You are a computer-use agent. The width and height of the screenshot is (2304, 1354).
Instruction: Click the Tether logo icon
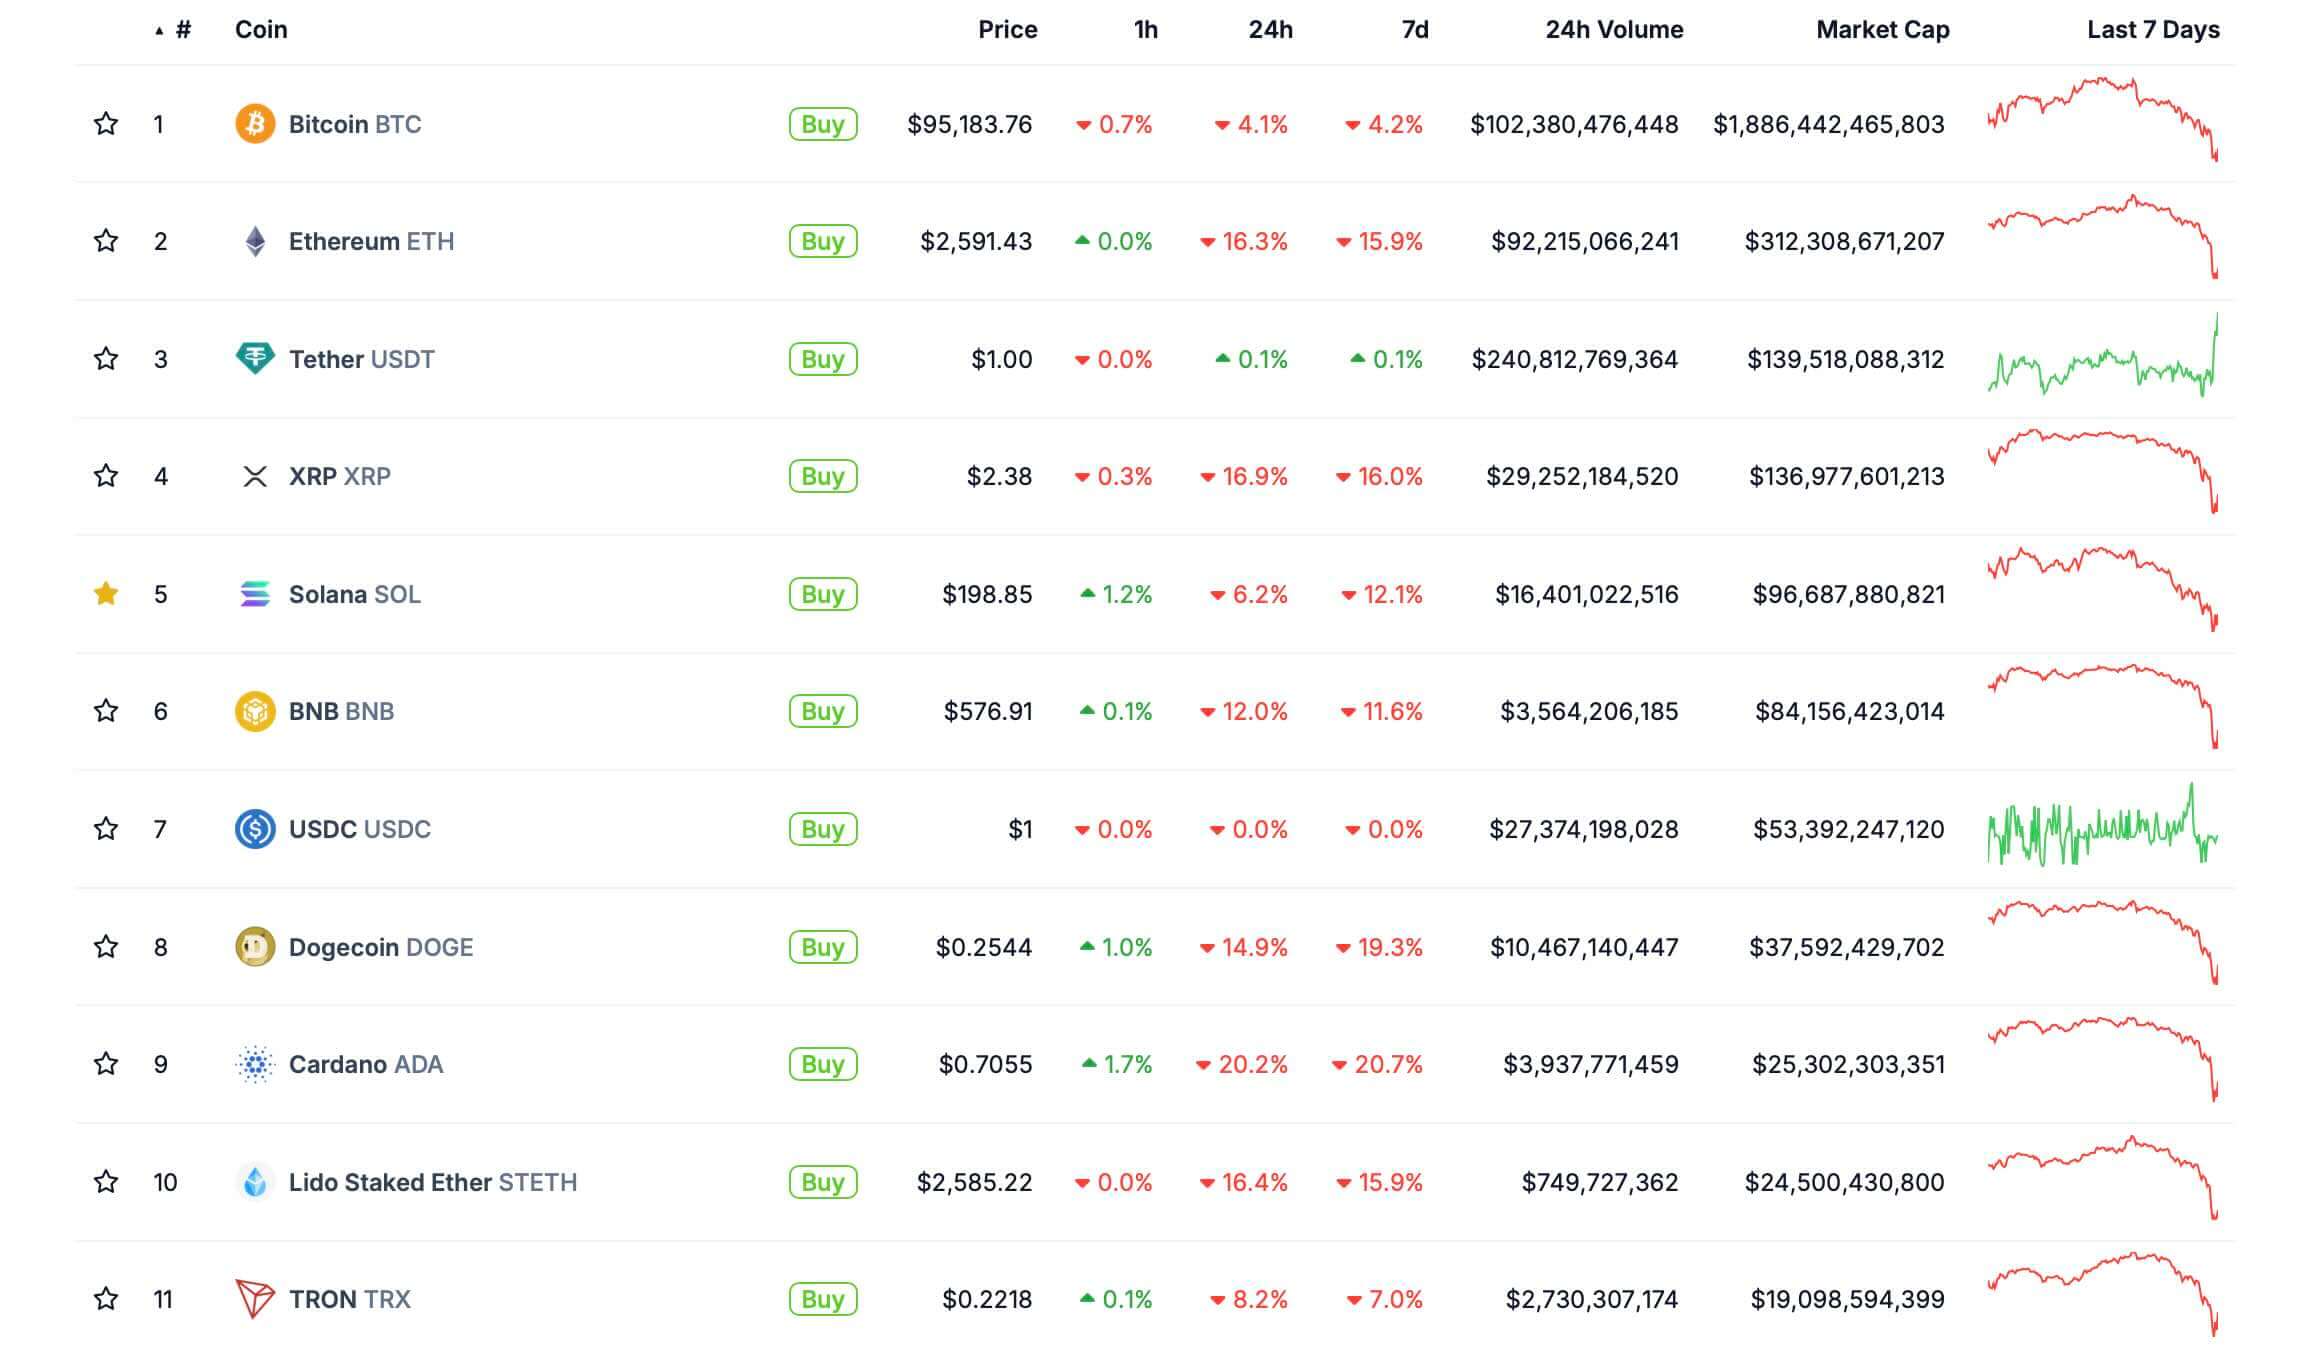(x=255, y=358)
